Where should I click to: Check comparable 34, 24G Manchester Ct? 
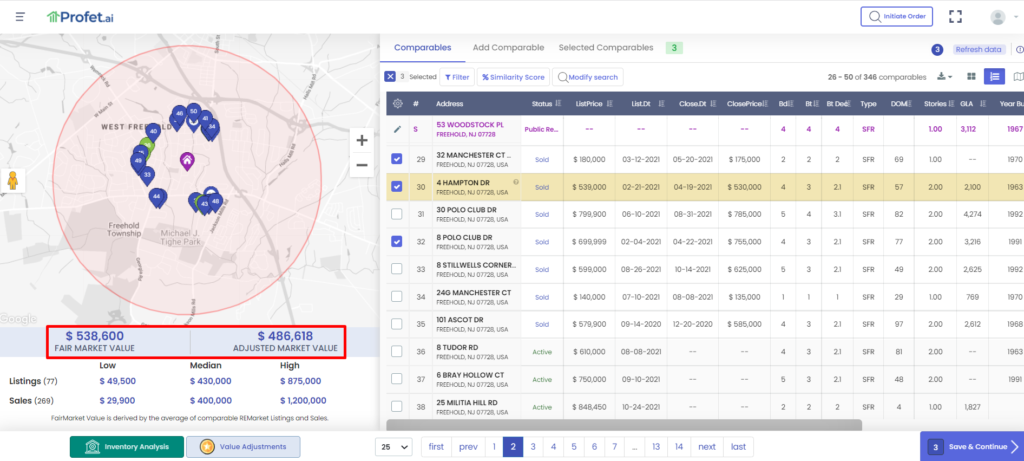[x=396, y=296]
